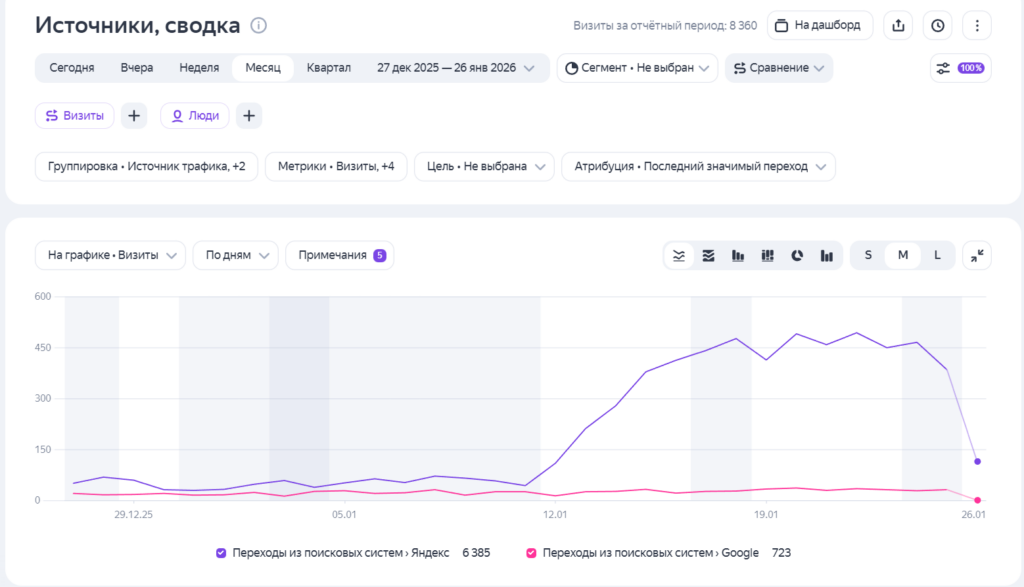The image size is (1024, 587).
Task: Open the Сравнение dropdown
Action: (778, 68)
